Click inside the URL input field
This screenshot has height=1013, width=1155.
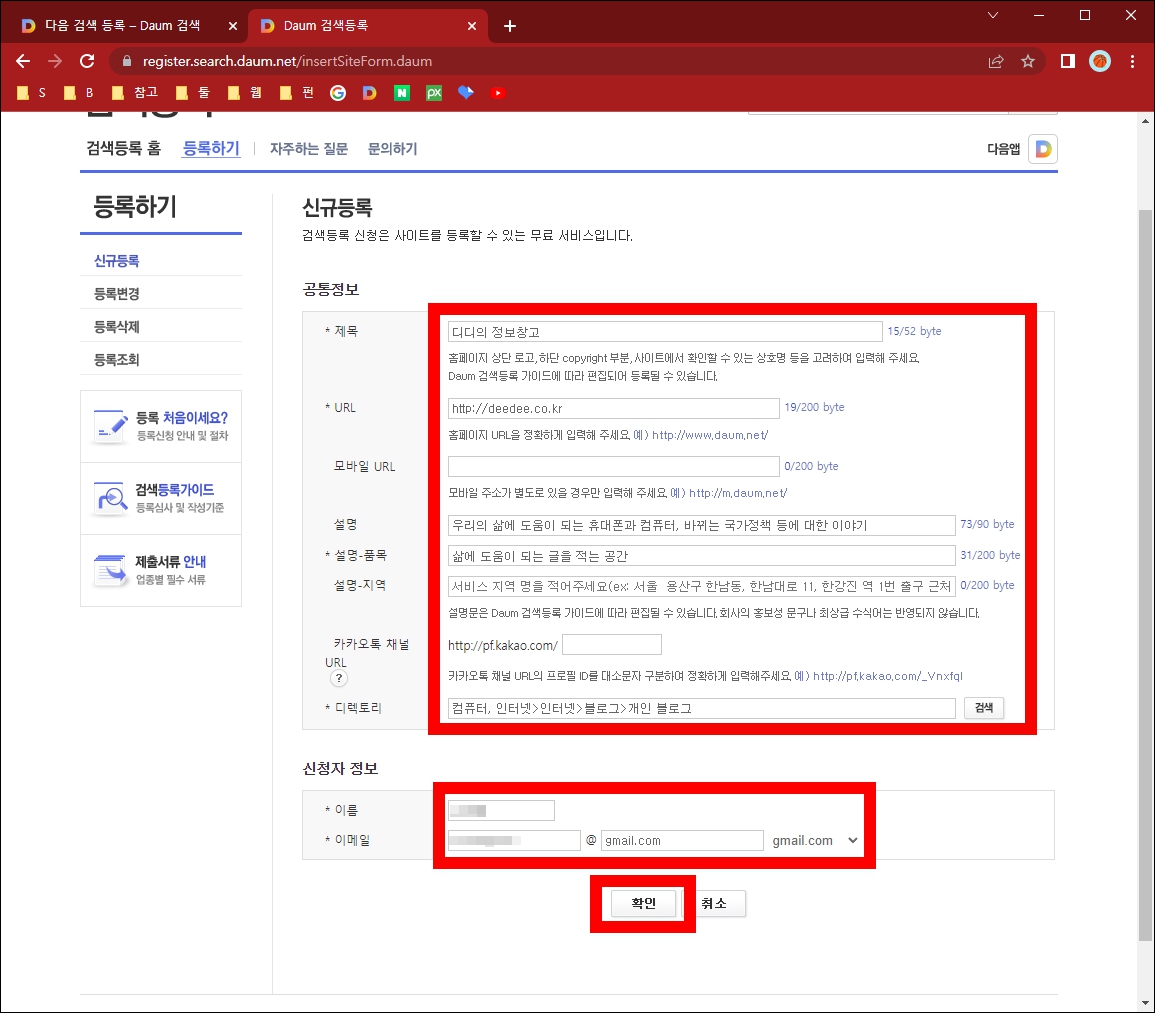(613, 408)
